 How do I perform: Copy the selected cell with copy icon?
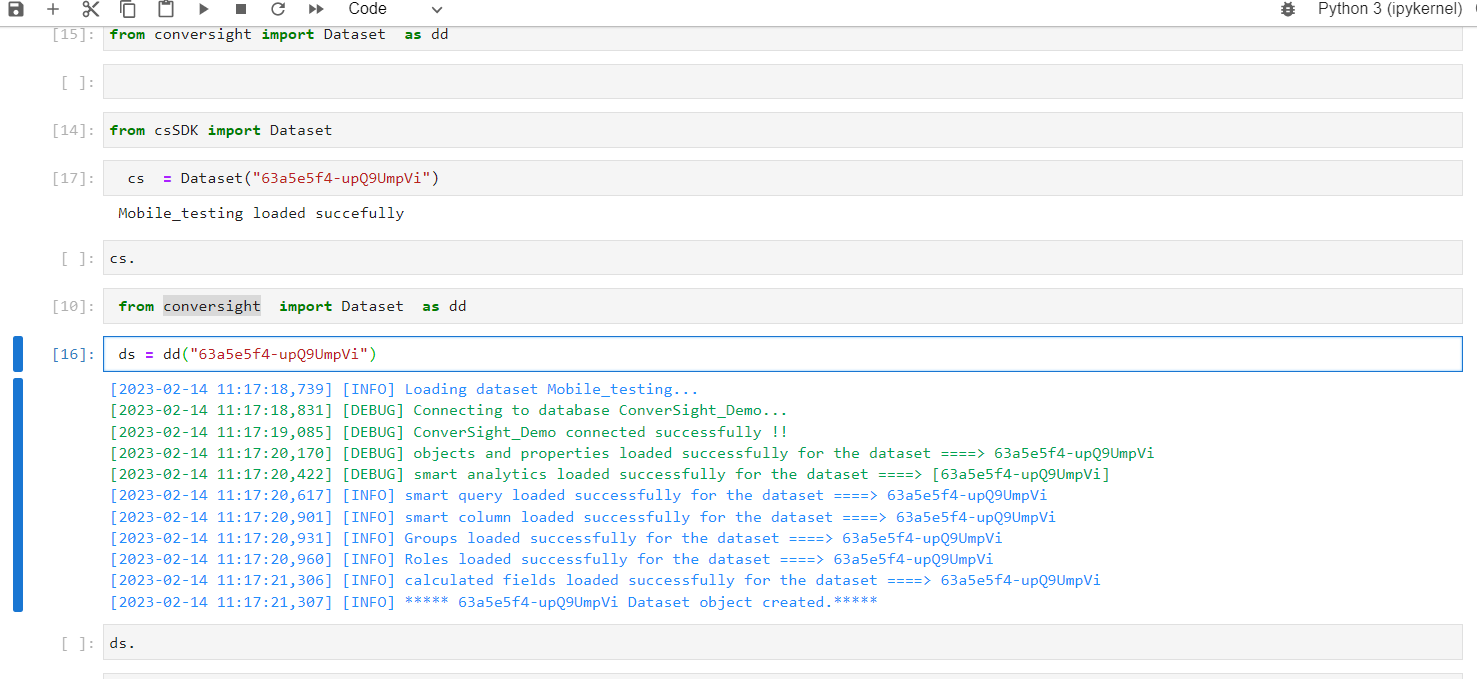click(128, 9)
